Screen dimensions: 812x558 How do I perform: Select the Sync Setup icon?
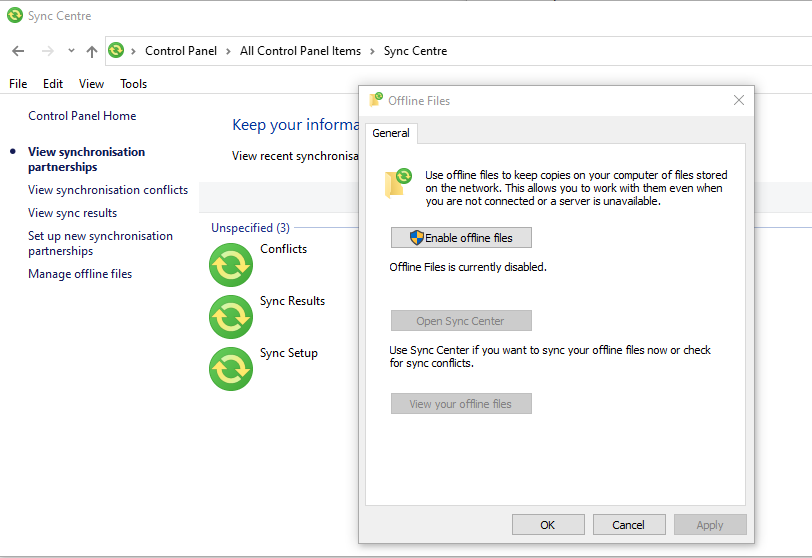(231, 369)
